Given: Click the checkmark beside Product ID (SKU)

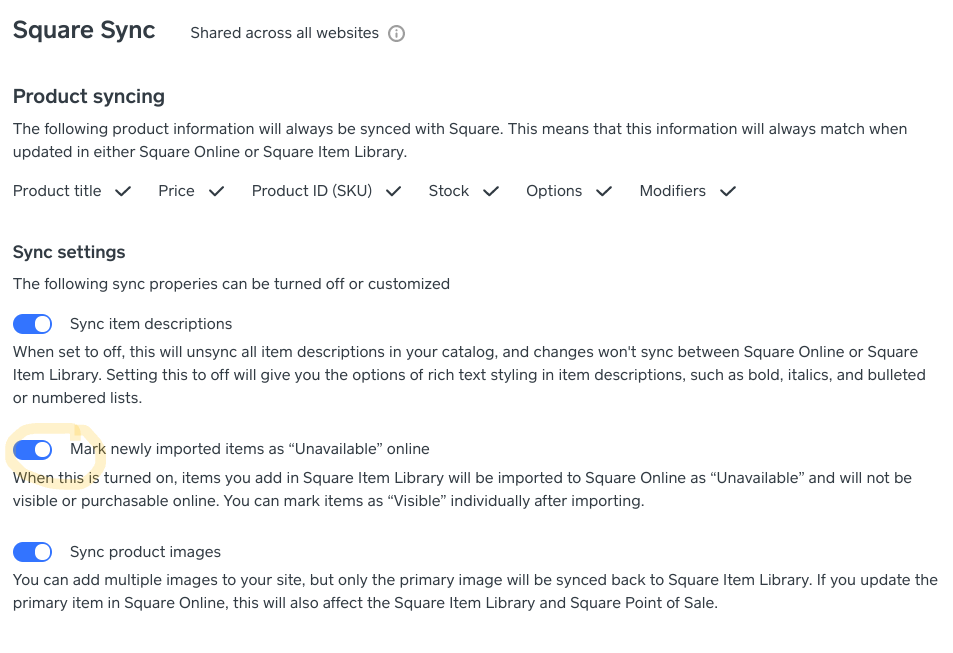Looking at the screenshot, I should click(393, 191).
